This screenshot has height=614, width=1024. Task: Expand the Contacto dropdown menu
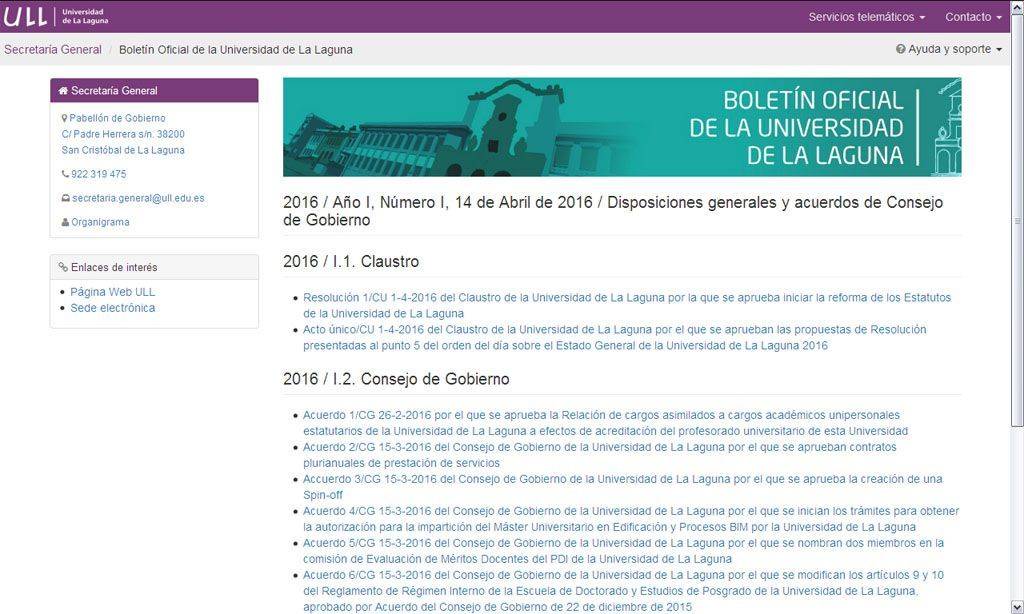tap(972, 17)
